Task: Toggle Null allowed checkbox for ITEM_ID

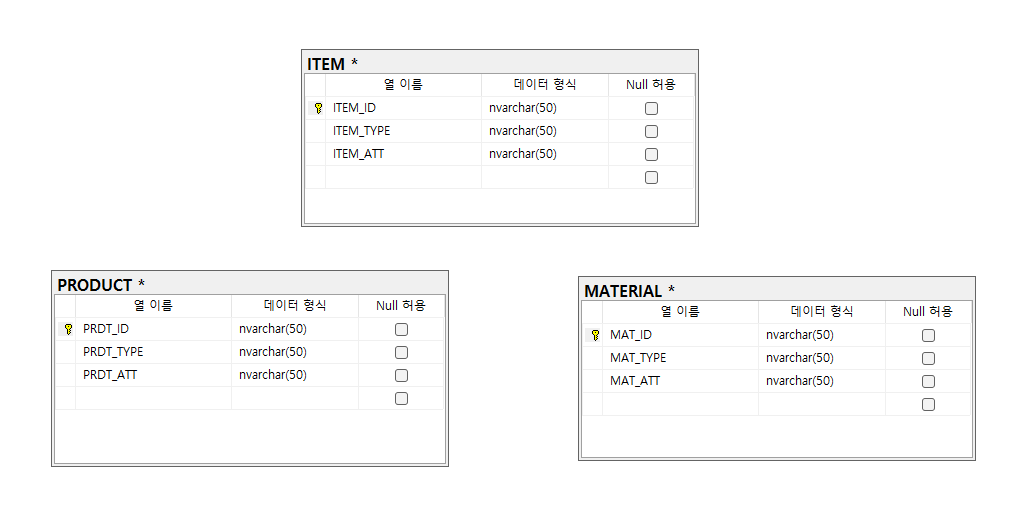Action: [651, 108]
